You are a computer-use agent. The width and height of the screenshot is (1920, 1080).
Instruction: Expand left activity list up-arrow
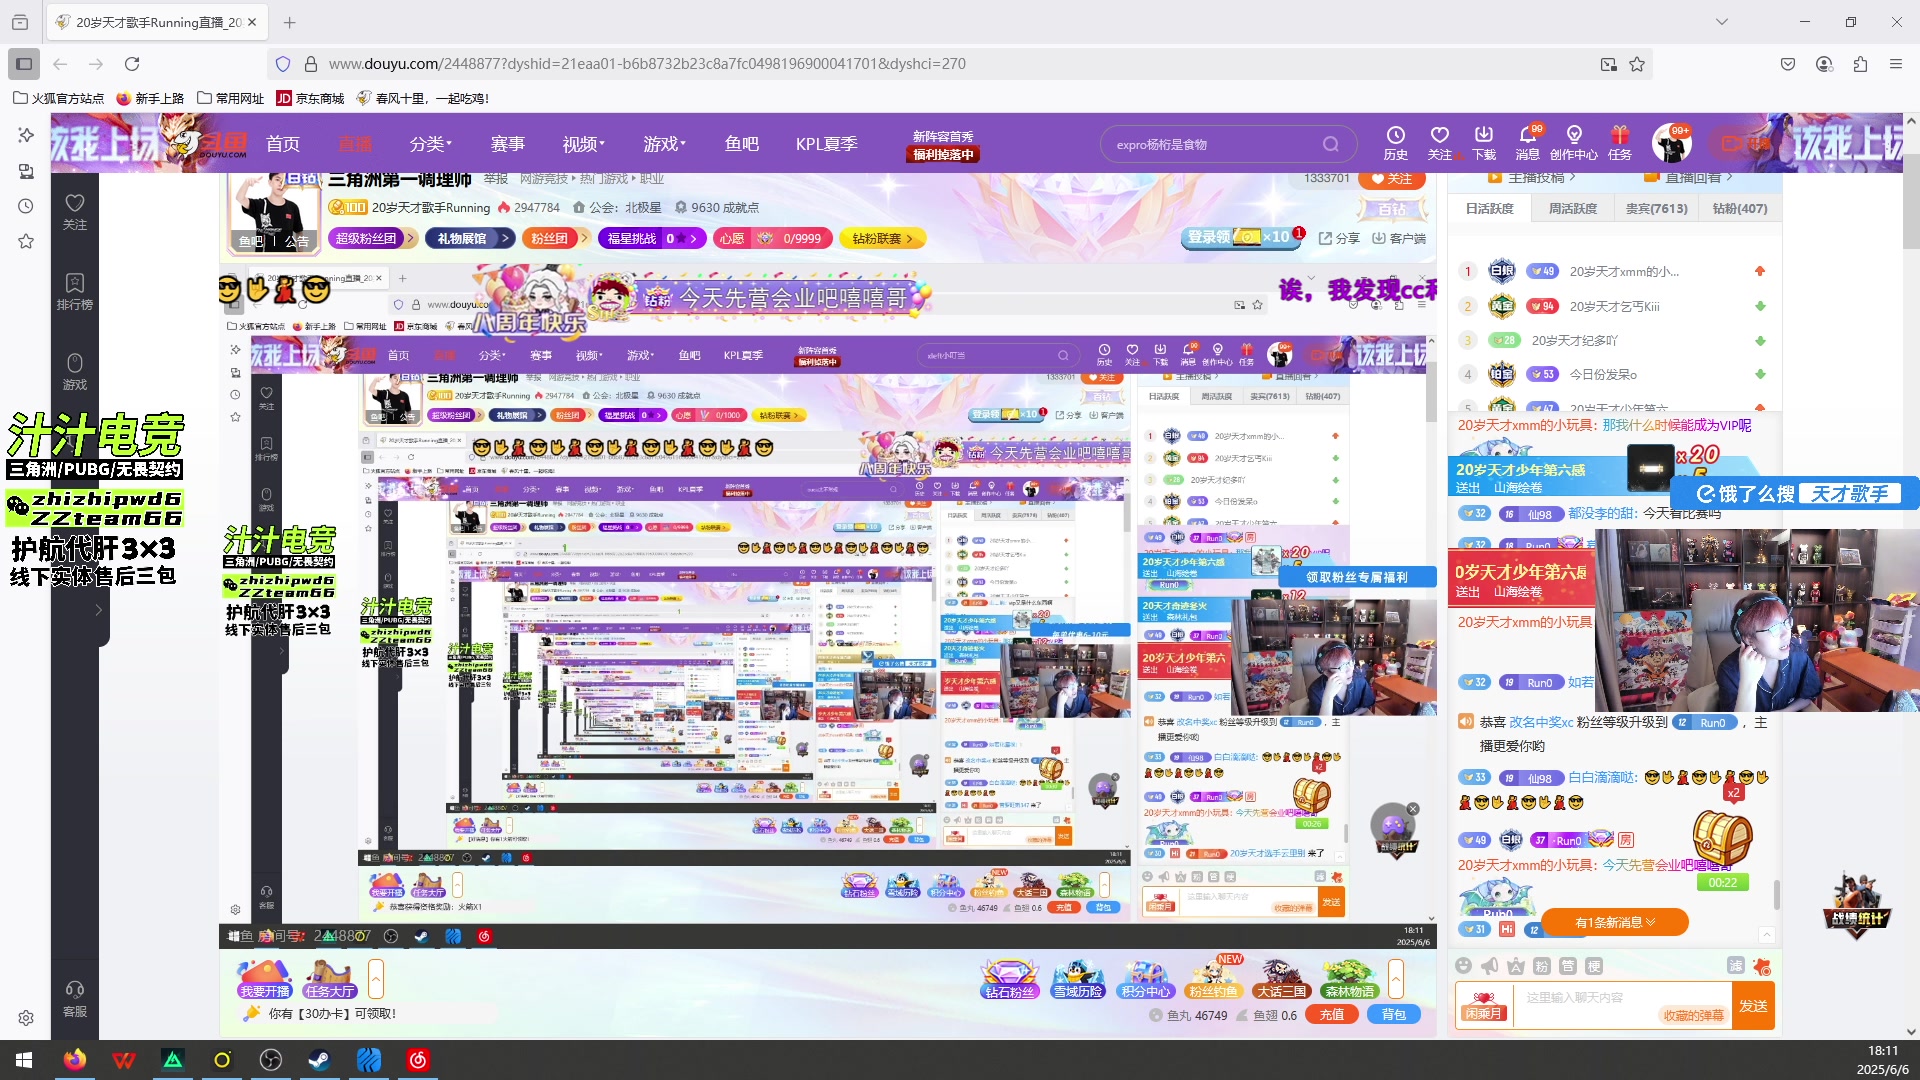coord(376,979)
